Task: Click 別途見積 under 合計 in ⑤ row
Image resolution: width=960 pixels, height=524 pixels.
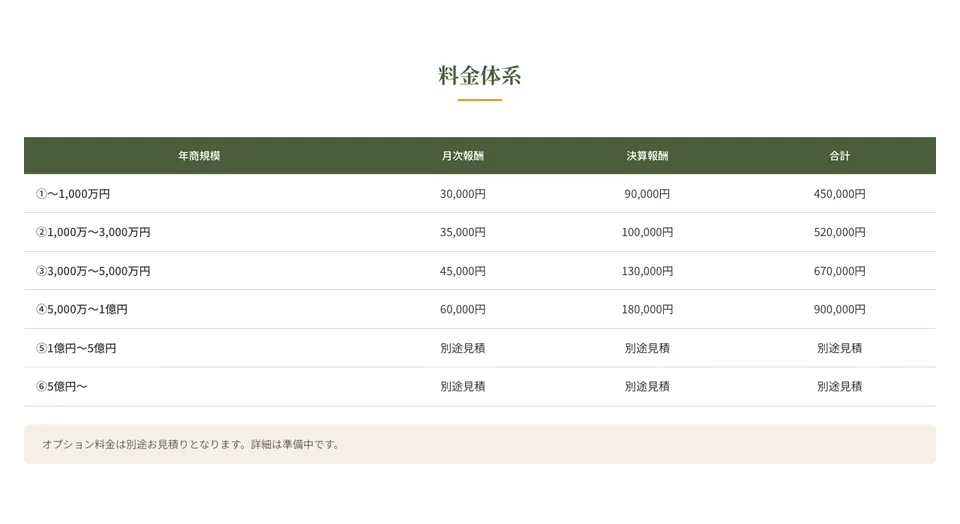Action: tap(839, 348)
